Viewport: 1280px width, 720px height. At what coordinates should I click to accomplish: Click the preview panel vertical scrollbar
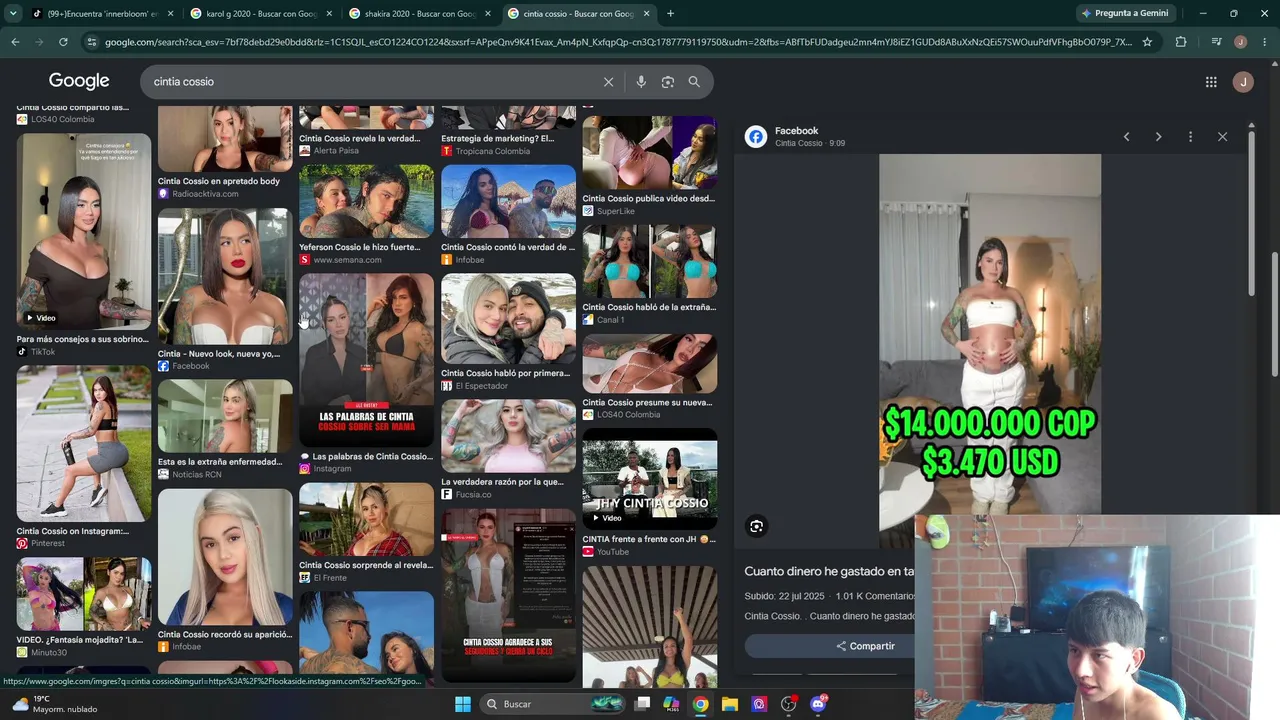click(1250, 213)
